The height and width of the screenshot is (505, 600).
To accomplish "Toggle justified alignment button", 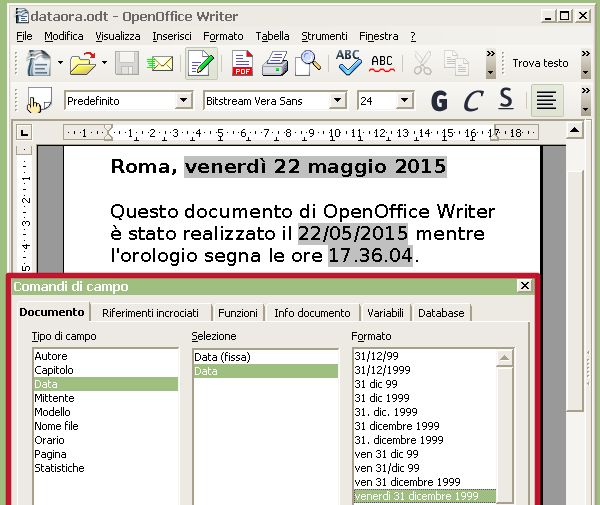I will click(x=546, y=101).
